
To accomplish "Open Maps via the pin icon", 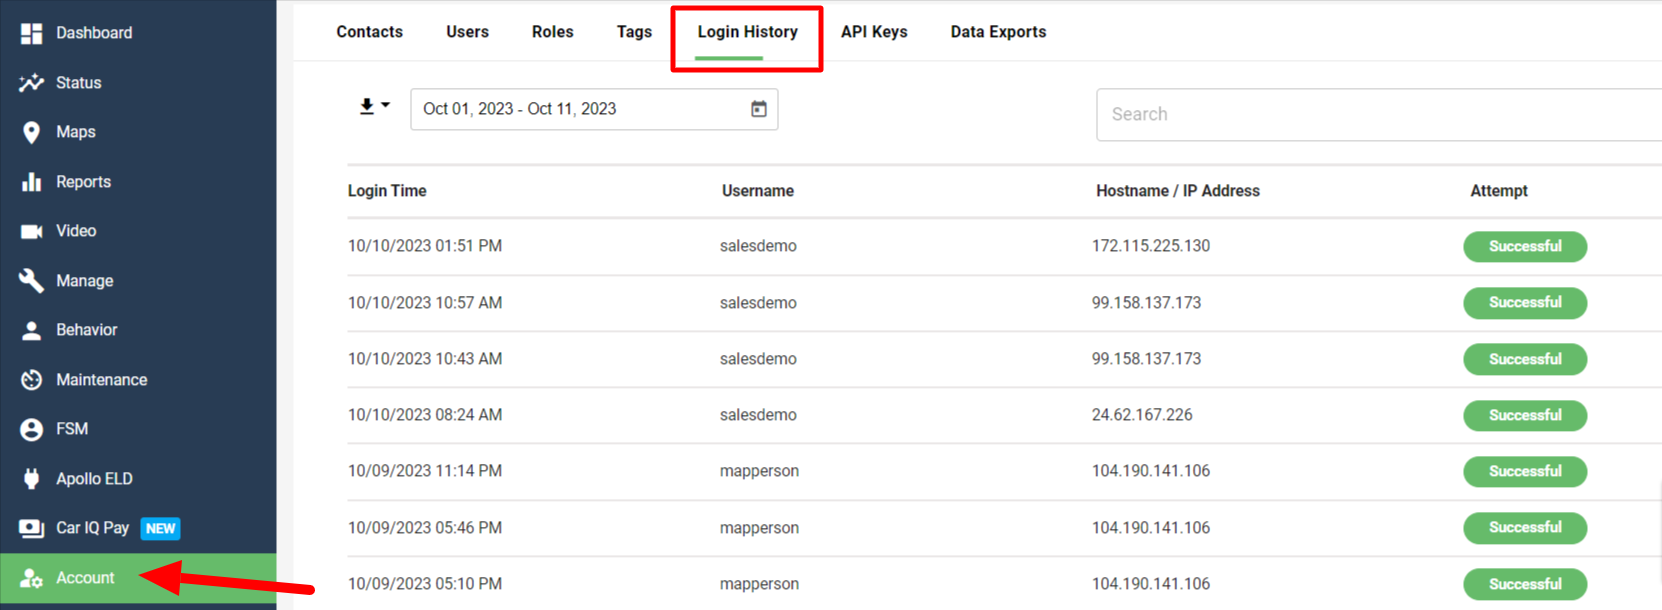I will click(31, 132).
